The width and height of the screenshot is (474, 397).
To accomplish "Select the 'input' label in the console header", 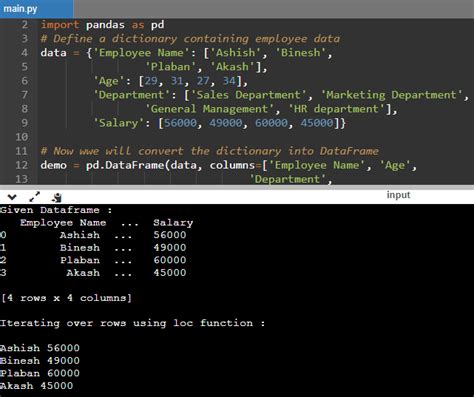I will pos(398,195).
